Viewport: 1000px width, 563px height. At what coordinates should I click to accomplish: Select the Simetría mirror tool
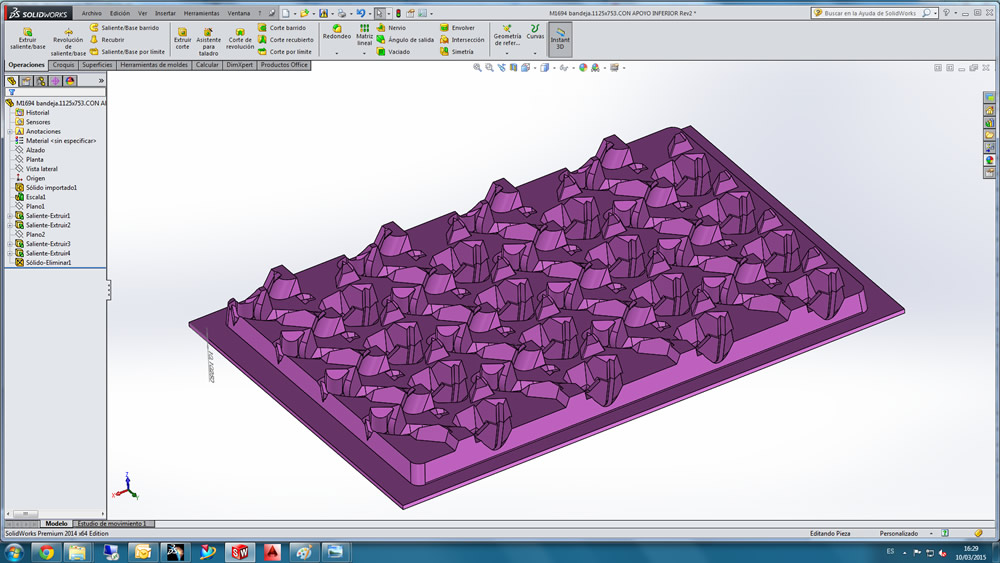(457, 52)
